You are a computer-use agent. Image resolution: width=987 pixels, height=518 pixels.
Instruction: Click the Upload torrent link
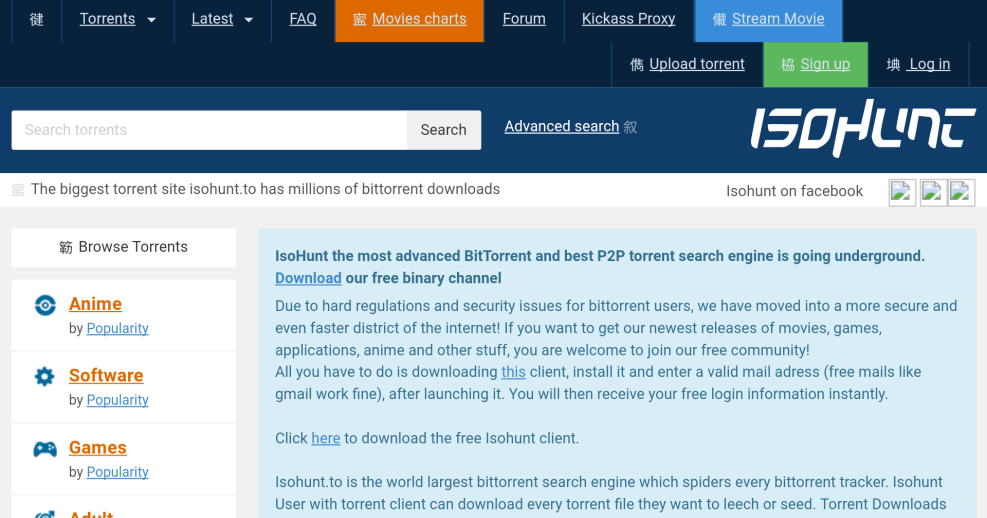(697, 64)
